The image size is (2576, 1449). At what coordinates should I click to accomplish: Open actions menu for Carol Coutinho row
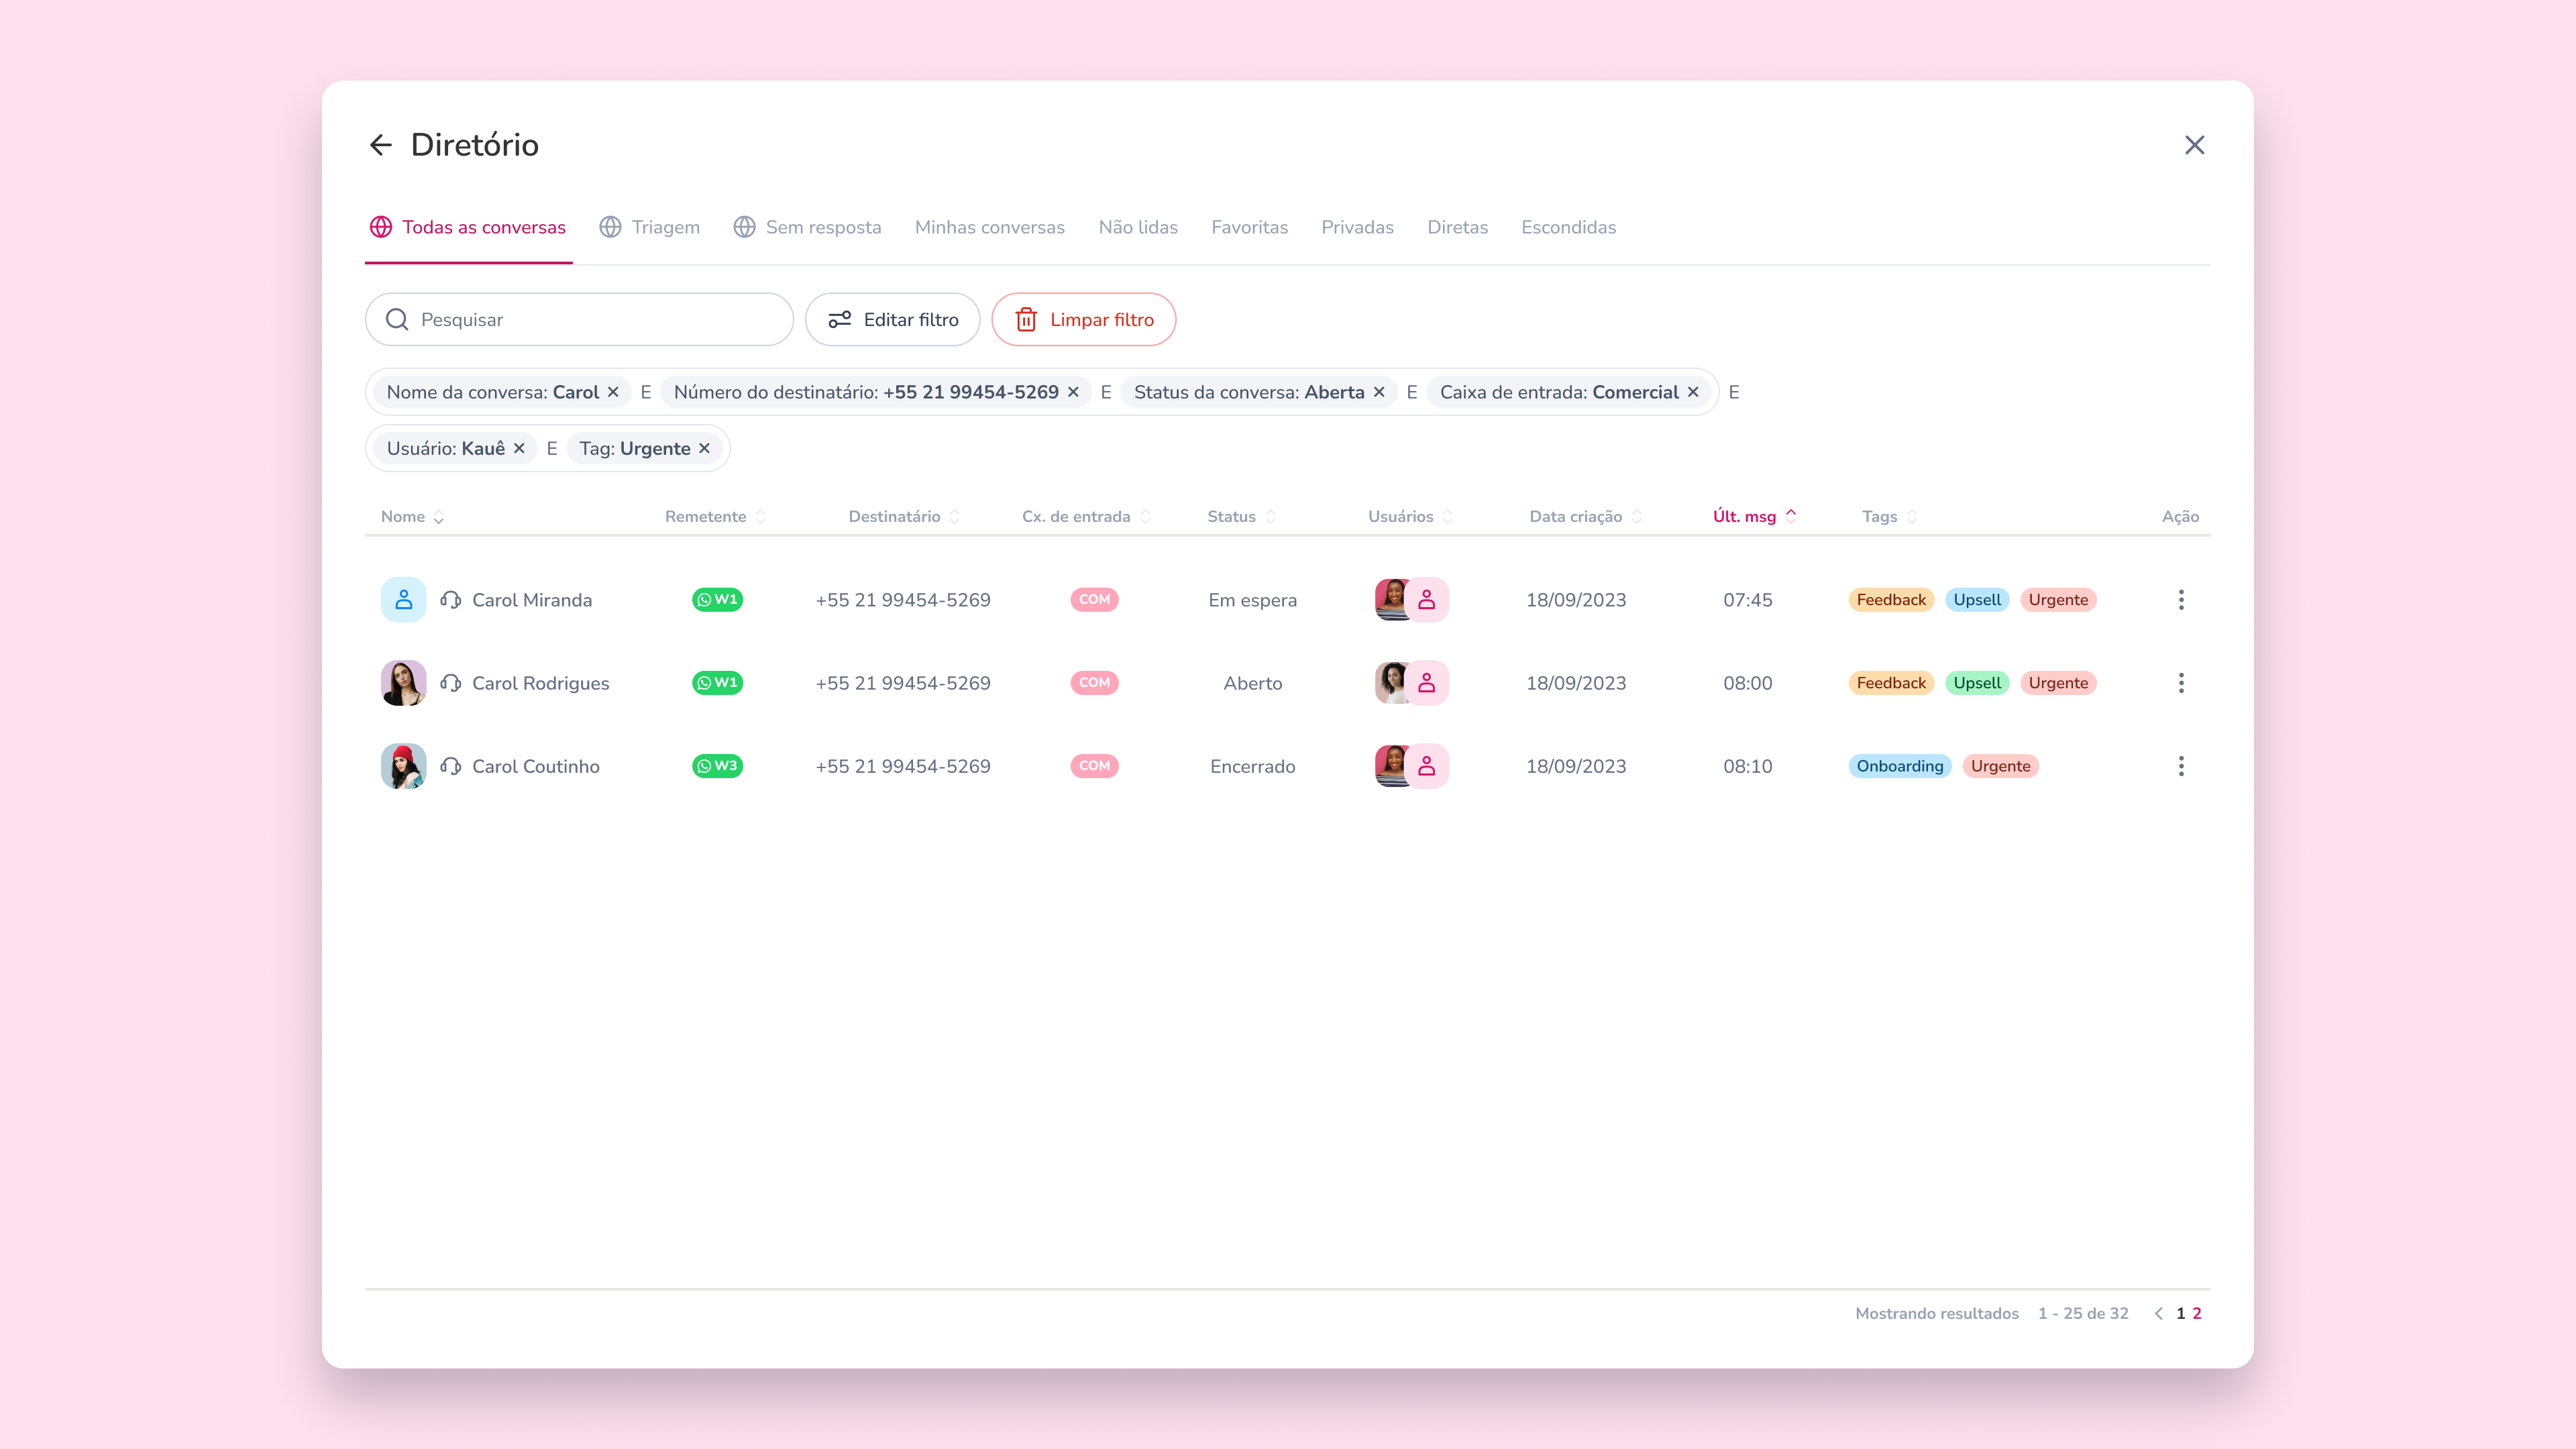(x=2181, y=766)
